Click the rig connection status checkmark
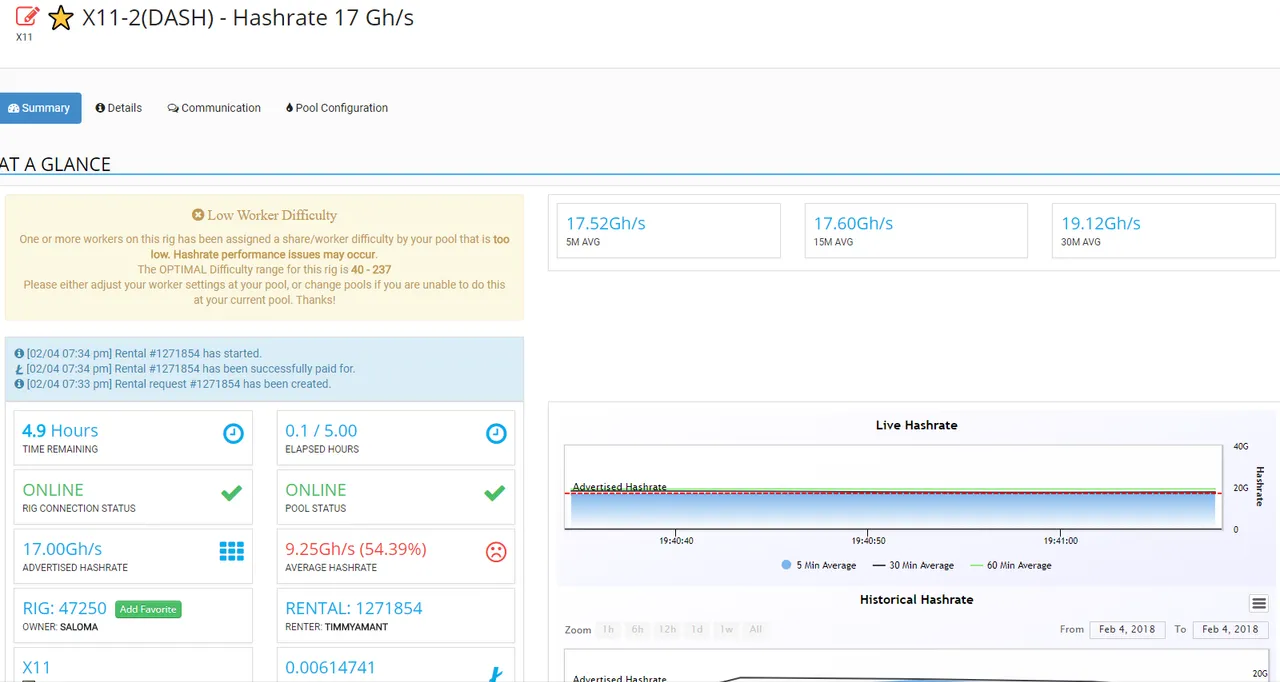The width and height of the screenshot is (1280, 682). tap(231, 493)
